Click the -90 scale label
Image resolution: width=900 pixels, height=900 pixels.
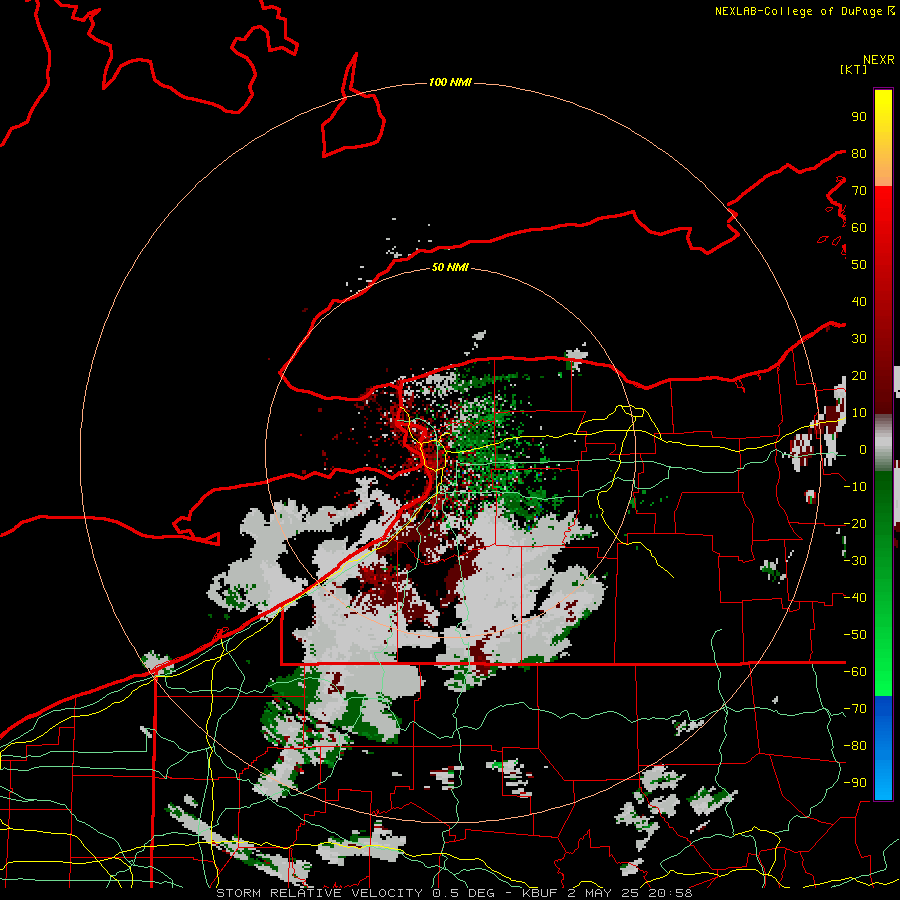pyautogui.click(x=855, y=782)
